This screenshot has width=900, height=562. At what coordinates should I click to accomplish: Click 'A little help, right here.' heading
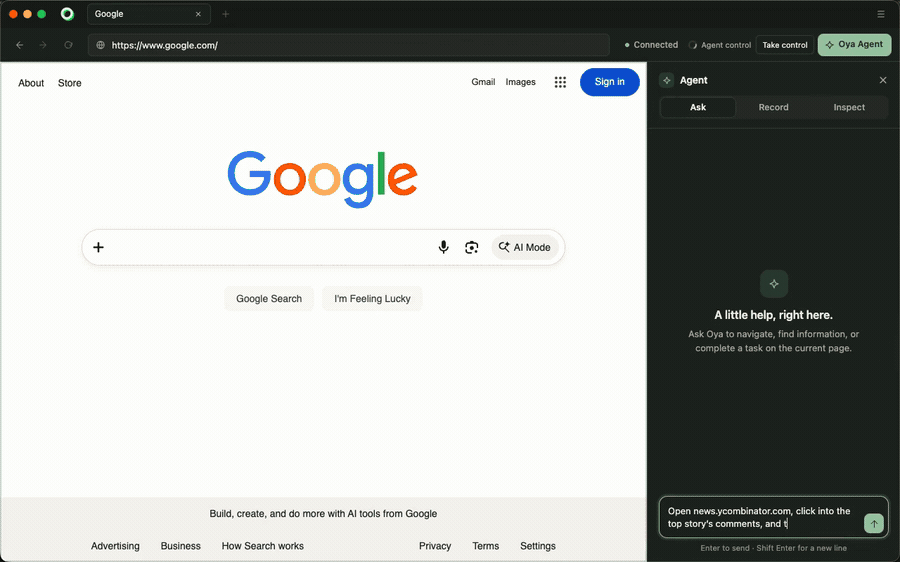coord(773,315)
